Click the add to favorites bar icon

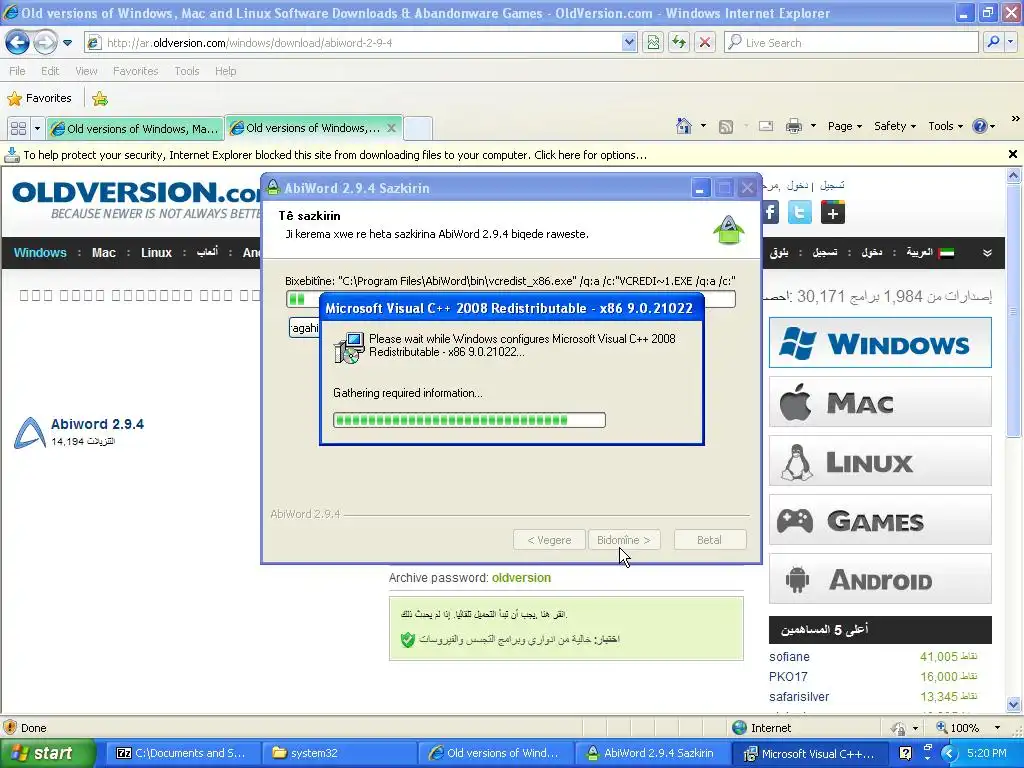coord(100,99)
